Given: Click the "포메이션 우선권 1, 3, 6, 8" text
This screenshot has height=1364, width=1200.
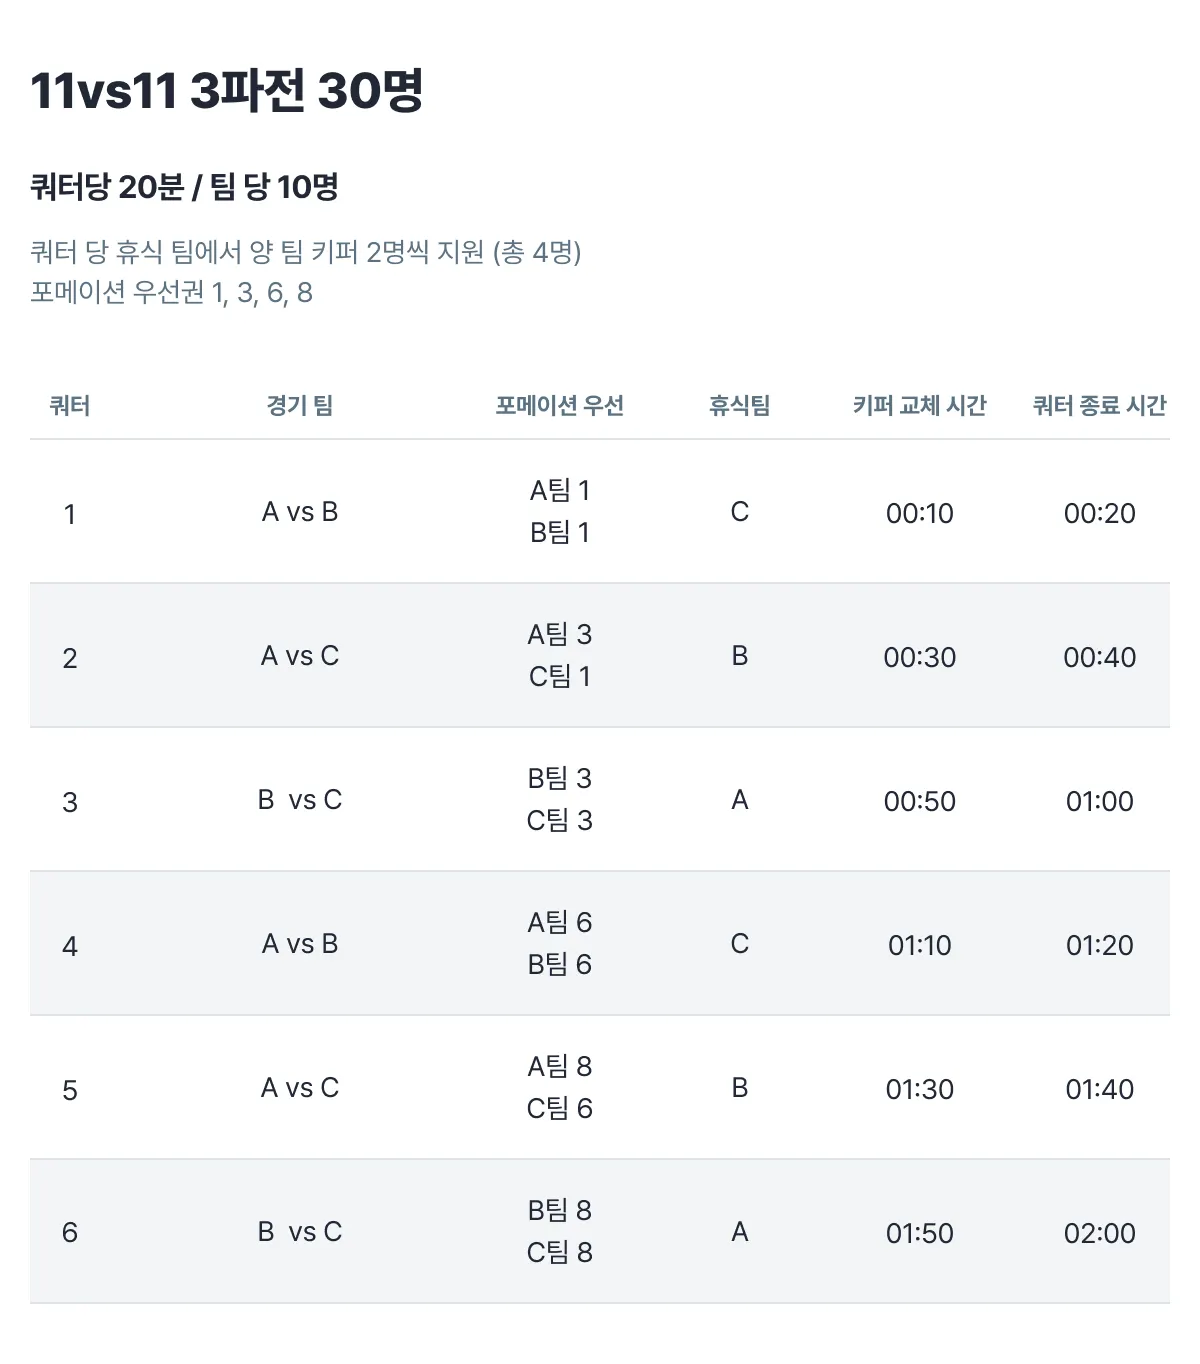Looking at the screenshot, I should tap(171, 292).
